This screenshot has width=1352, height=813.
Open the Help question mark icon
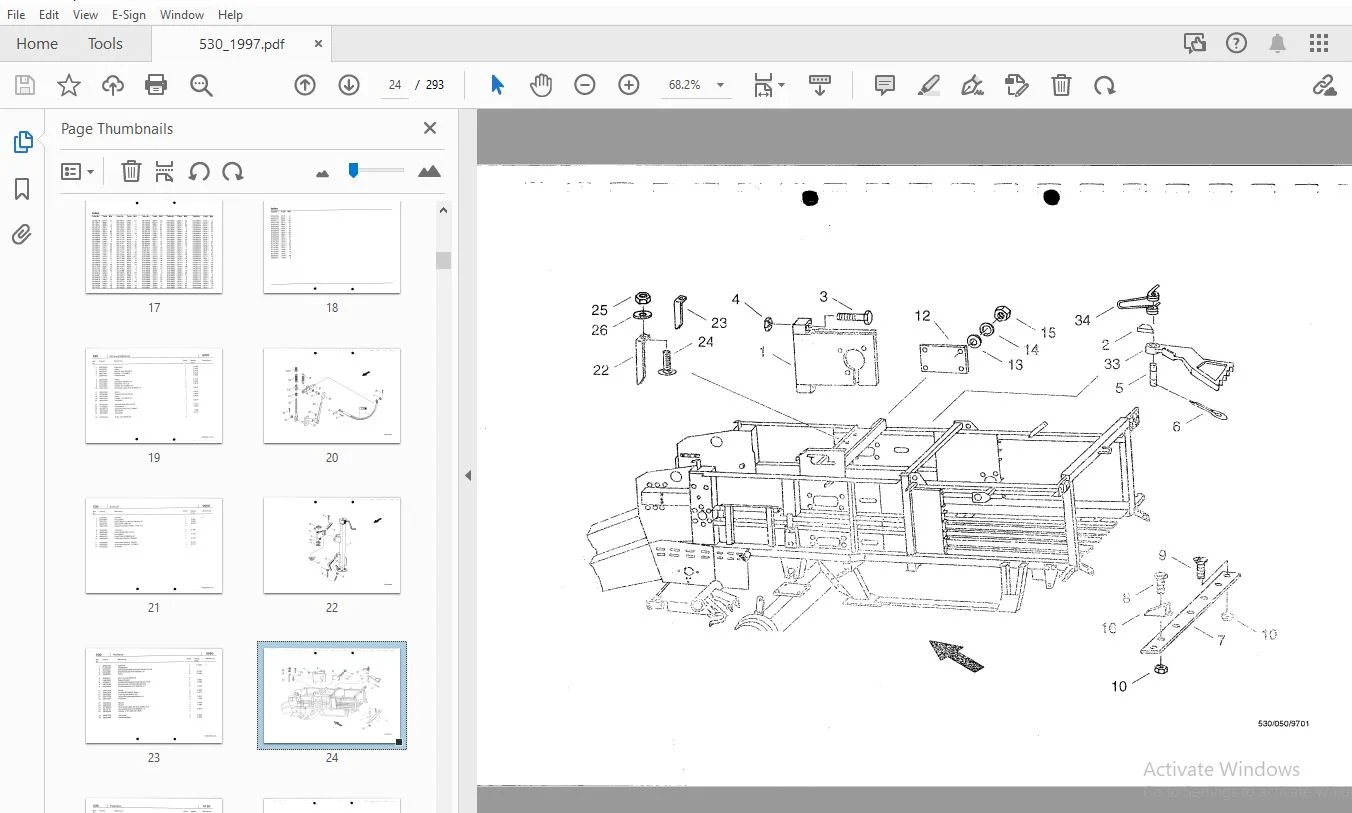[1237, 43]
